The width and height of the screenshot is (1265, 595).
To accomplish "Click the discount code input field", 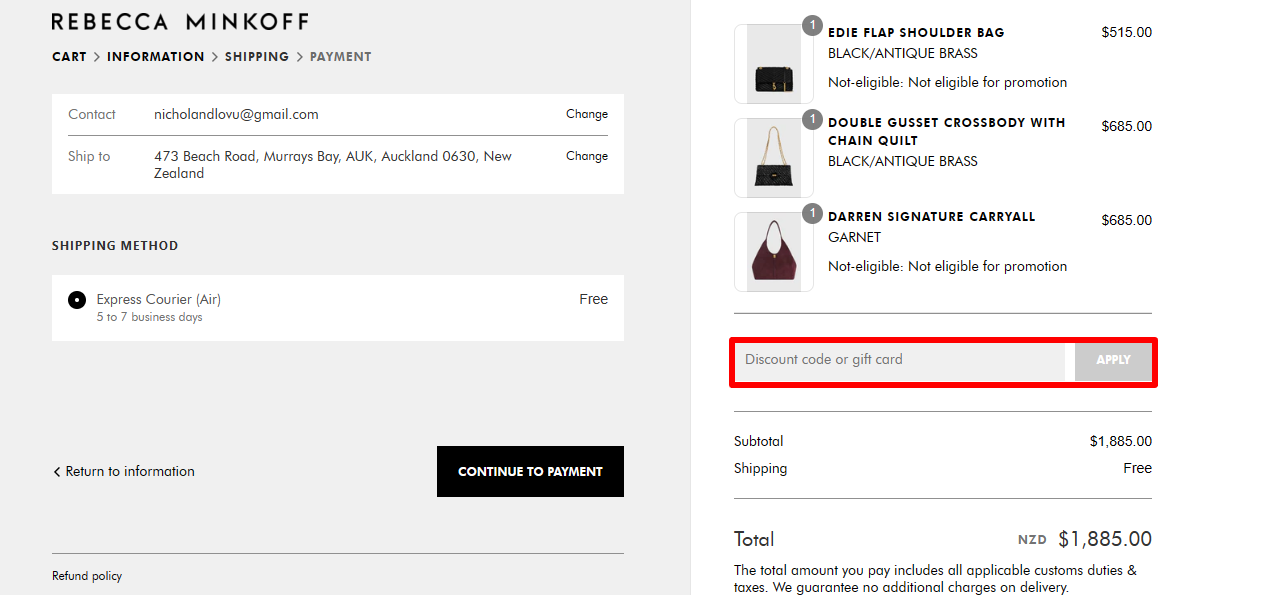I will click(x=900, y=360).
